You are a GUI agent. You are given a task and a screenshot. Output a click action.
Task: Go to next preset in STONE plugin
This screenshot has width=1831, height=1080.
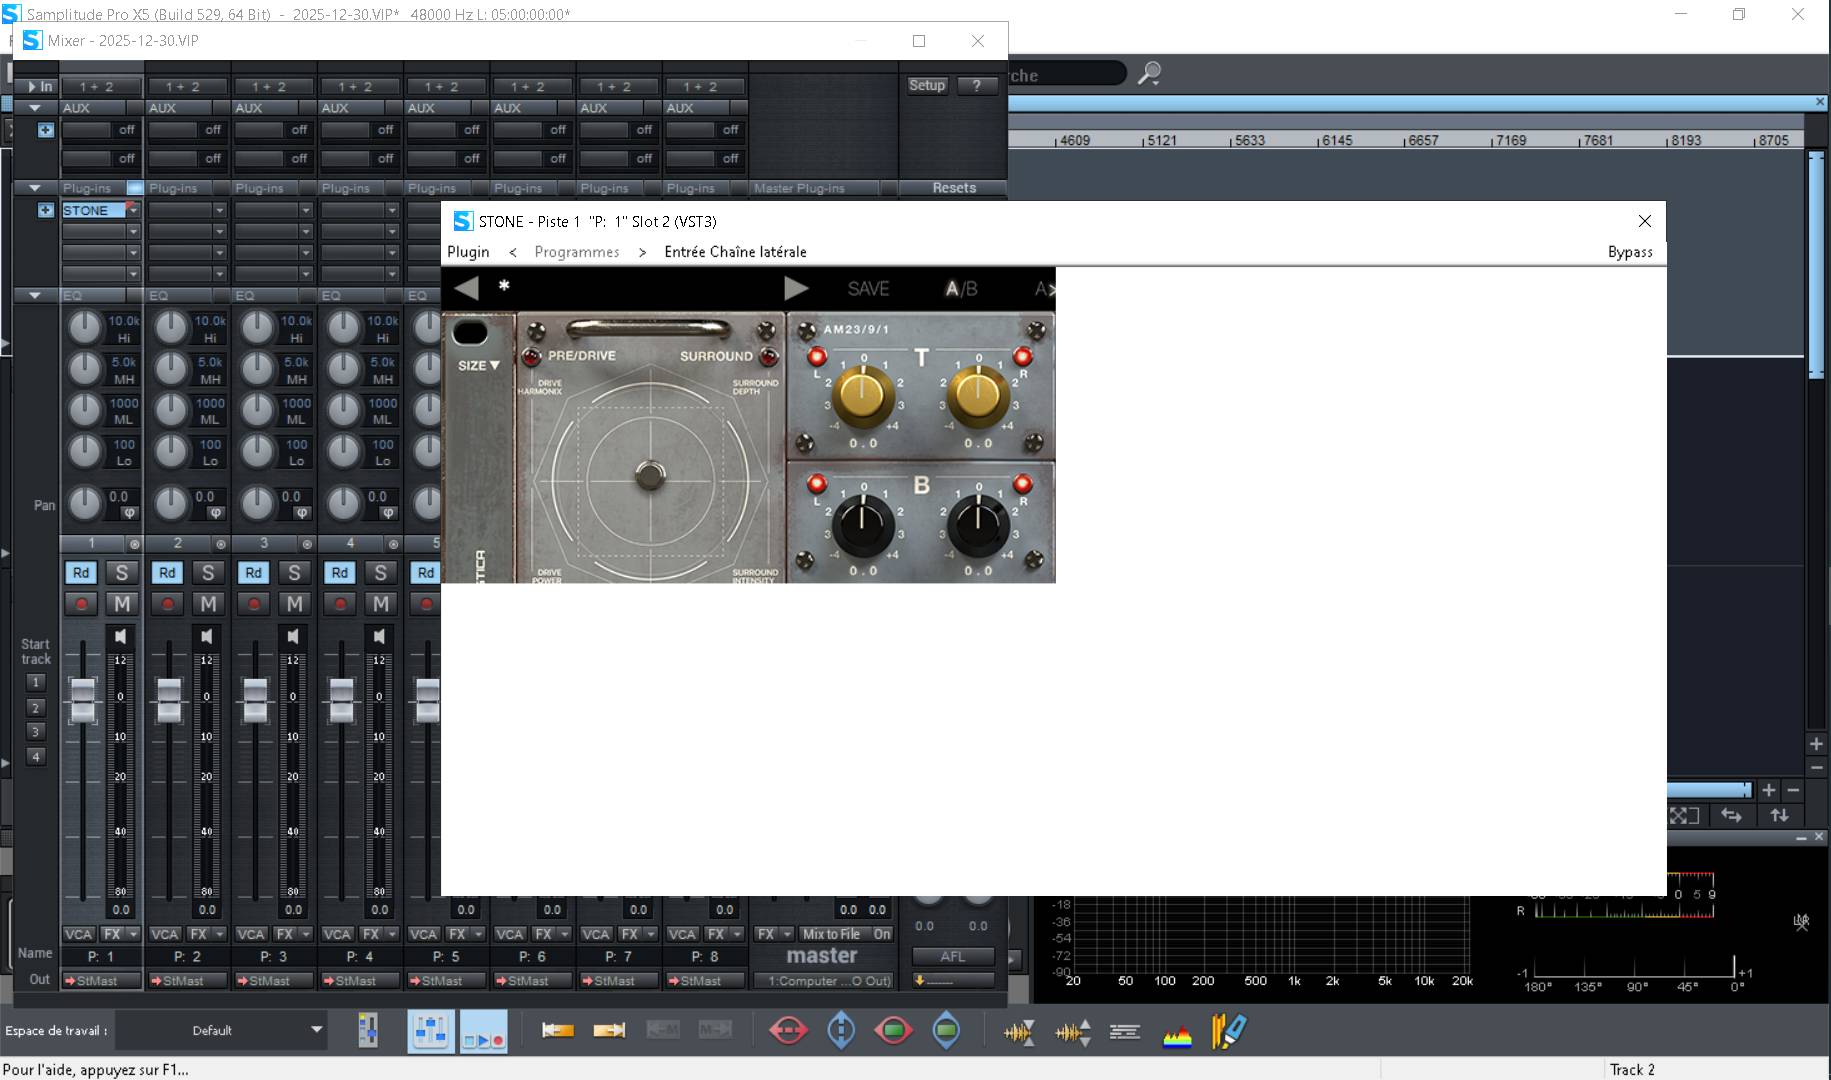pos(796,289)
